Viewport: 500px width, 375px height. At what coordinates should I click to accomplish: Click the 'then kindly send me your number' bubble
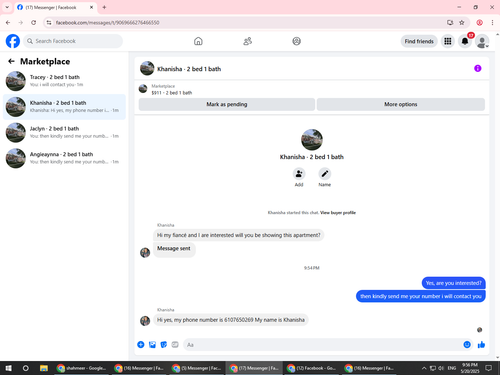point(421,296)
